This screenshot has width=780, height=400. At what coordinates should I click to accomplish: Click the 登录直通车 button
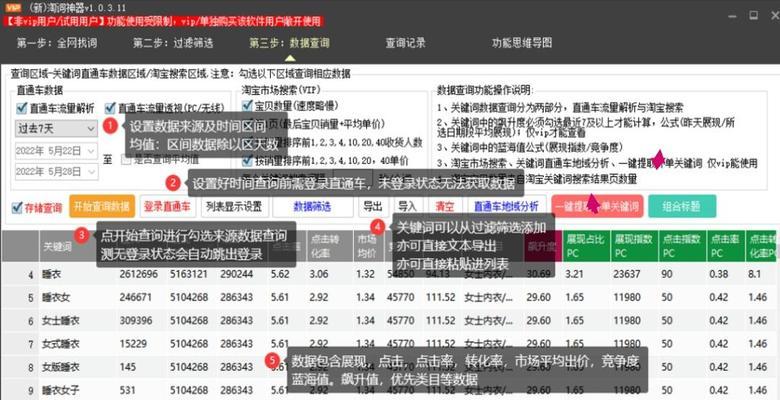click(168, 206)
